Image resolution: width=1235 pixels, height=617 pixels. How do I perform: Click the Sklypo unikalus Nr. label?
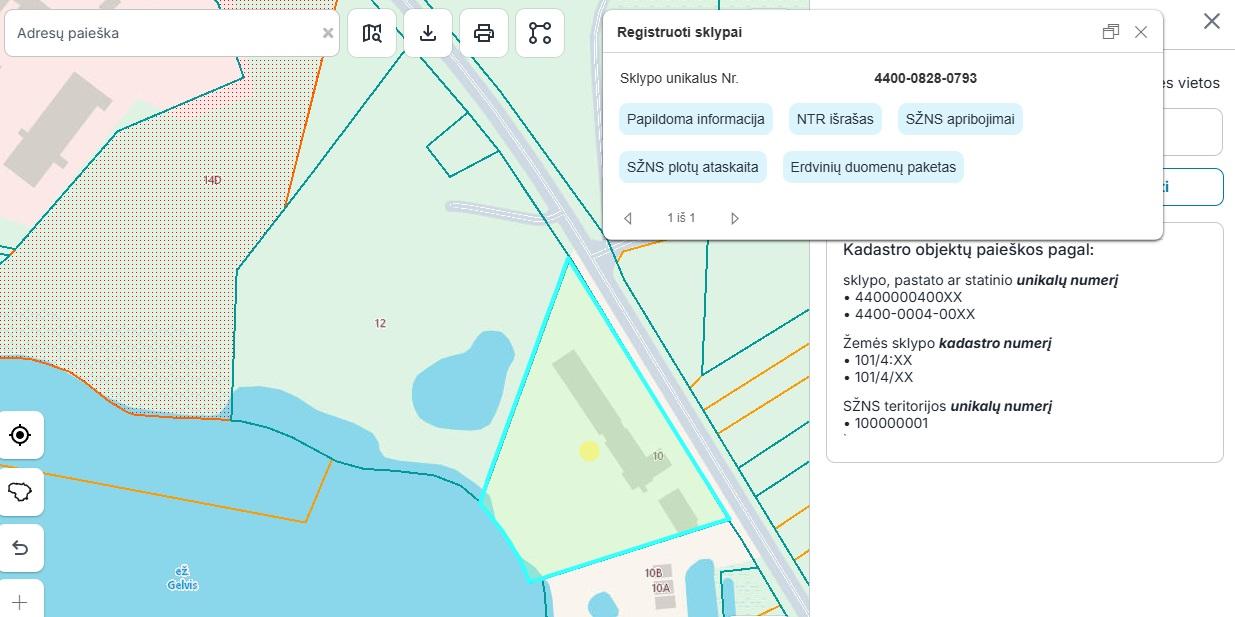[679, 78]
